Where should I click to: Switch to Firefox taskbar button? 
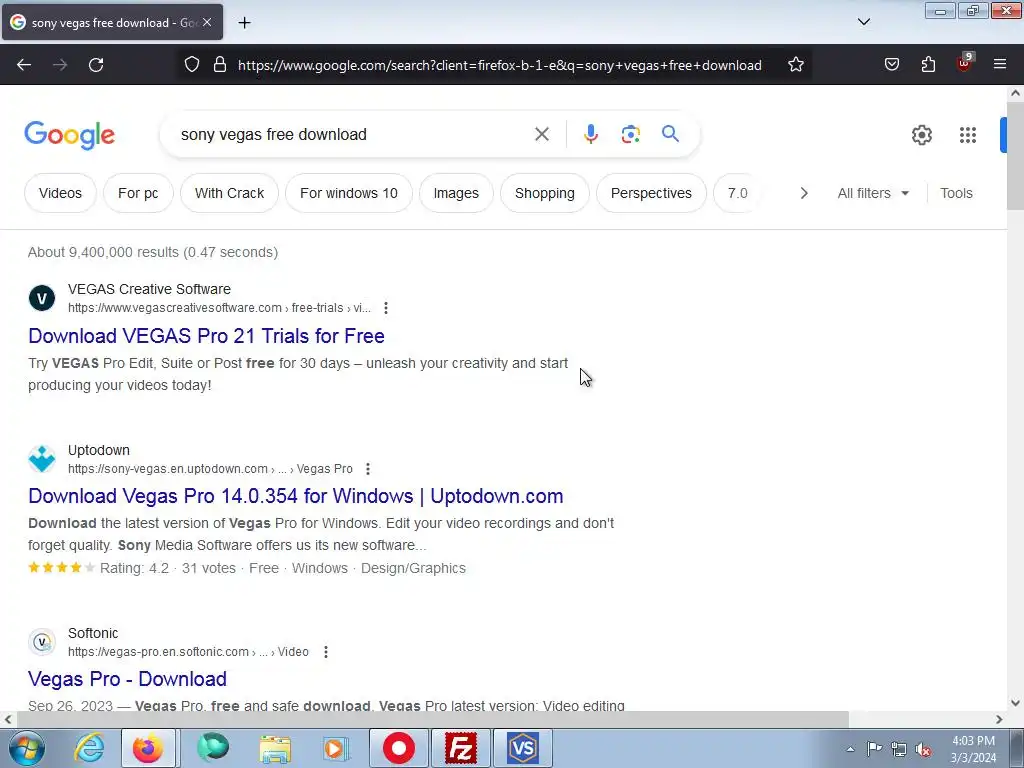(148, 748)
